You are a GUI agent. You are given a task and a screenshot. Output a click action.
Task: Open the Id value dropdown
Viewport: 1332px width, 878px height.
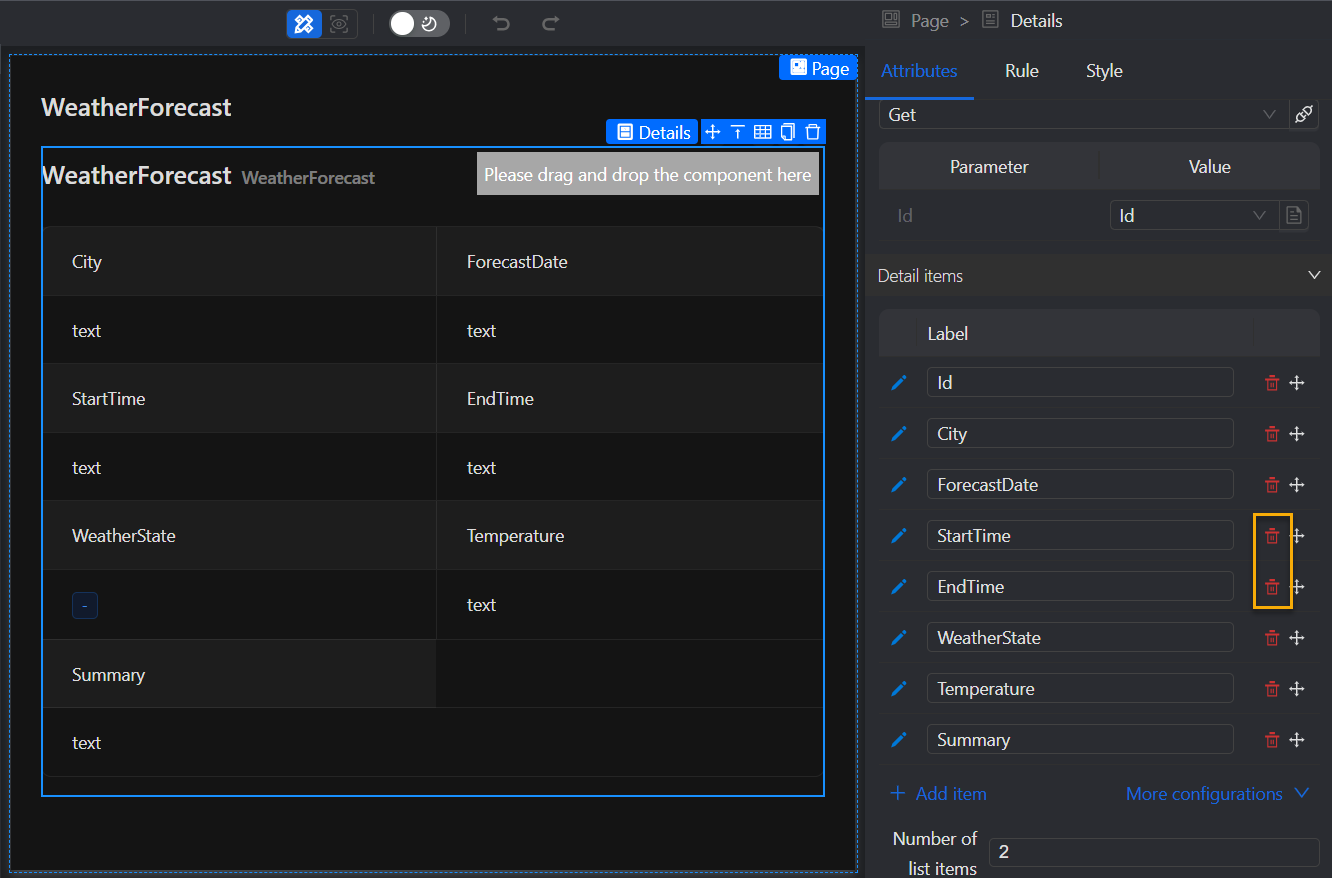1194,215
